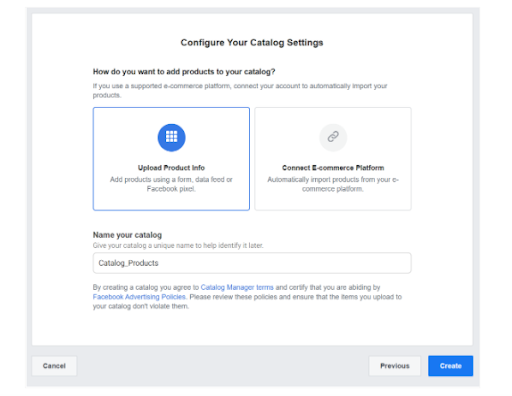Click 'Add products using a form' description
This screenshot has width=512, height=396.
coord(171,184)
